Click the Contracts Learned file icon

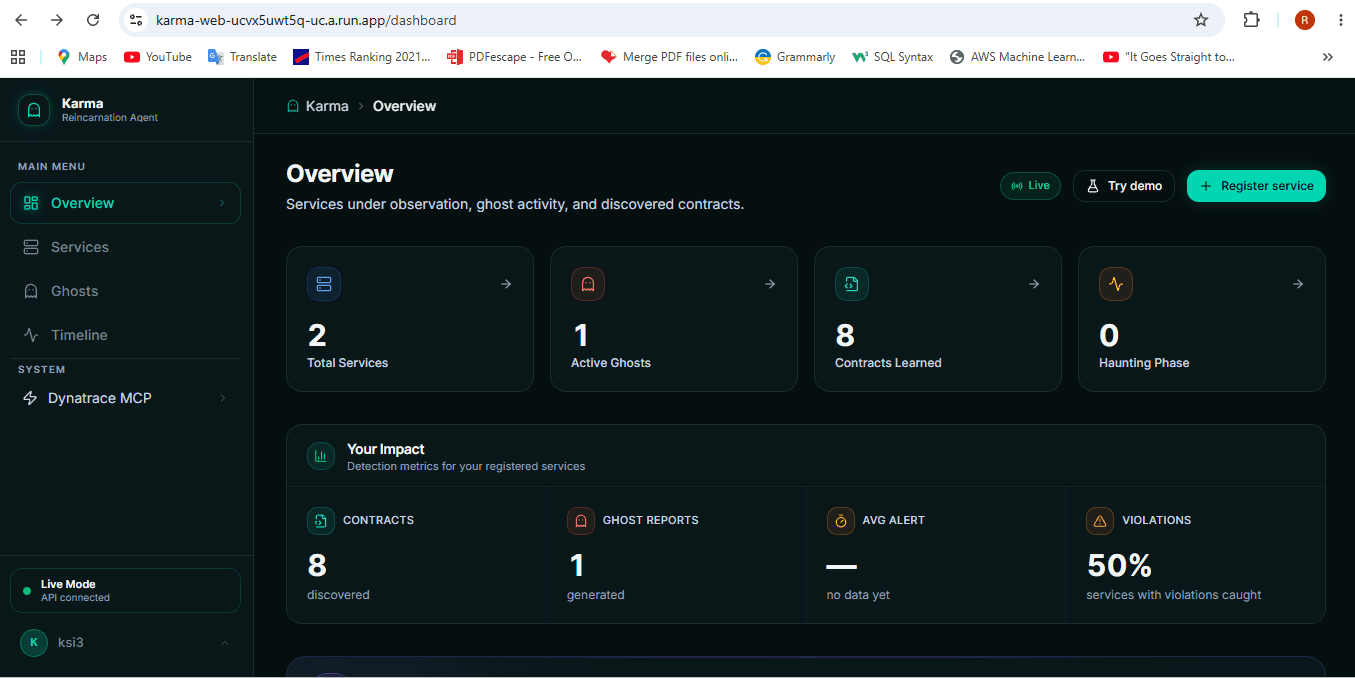pyautogui.click(x=852, y=284)
